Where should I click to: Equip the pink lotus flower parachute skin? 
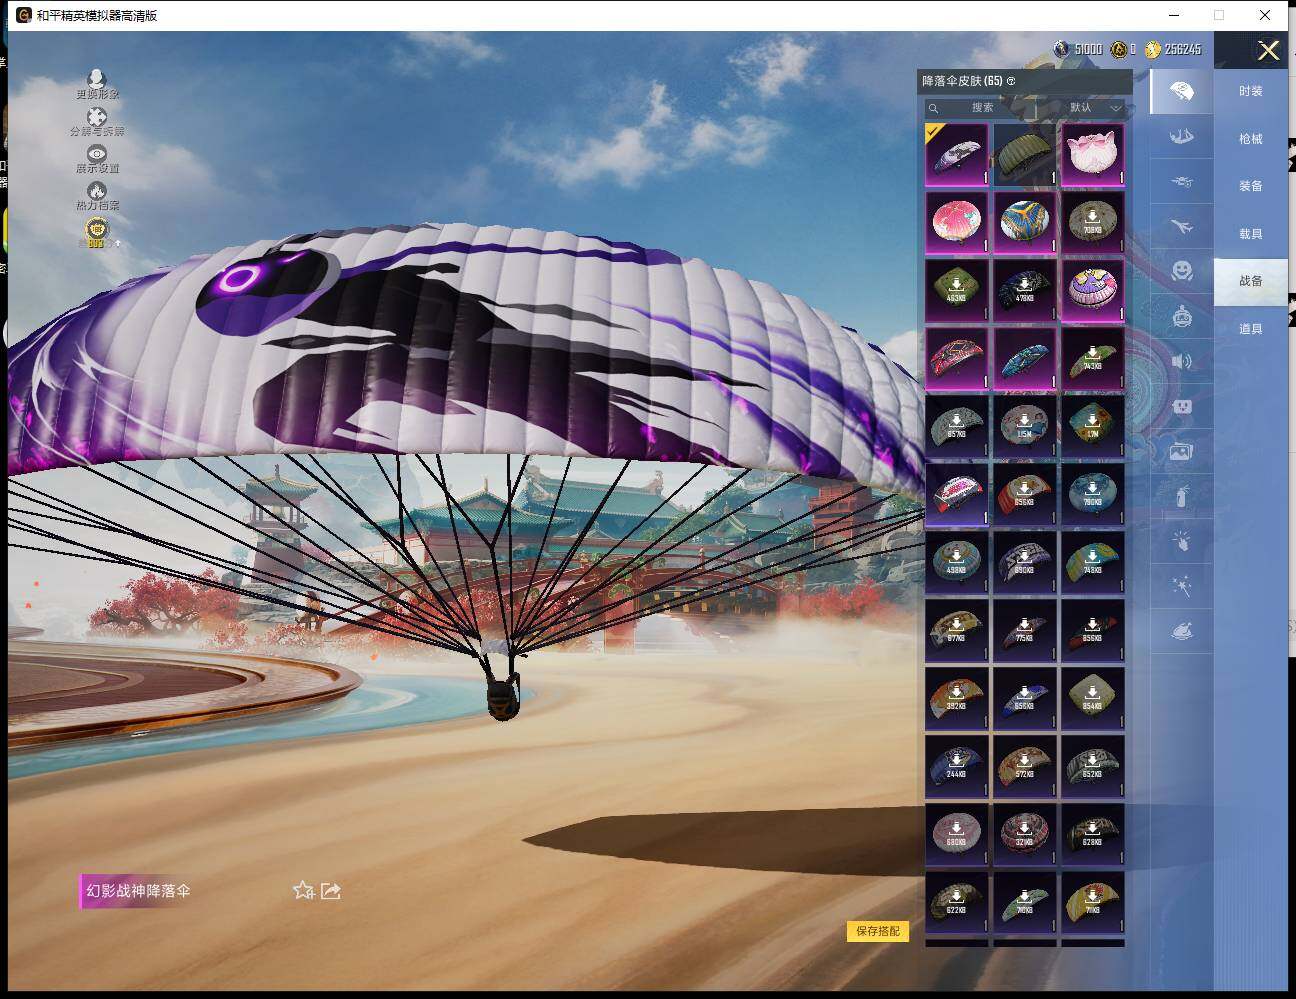click(x=1092, y=155)
